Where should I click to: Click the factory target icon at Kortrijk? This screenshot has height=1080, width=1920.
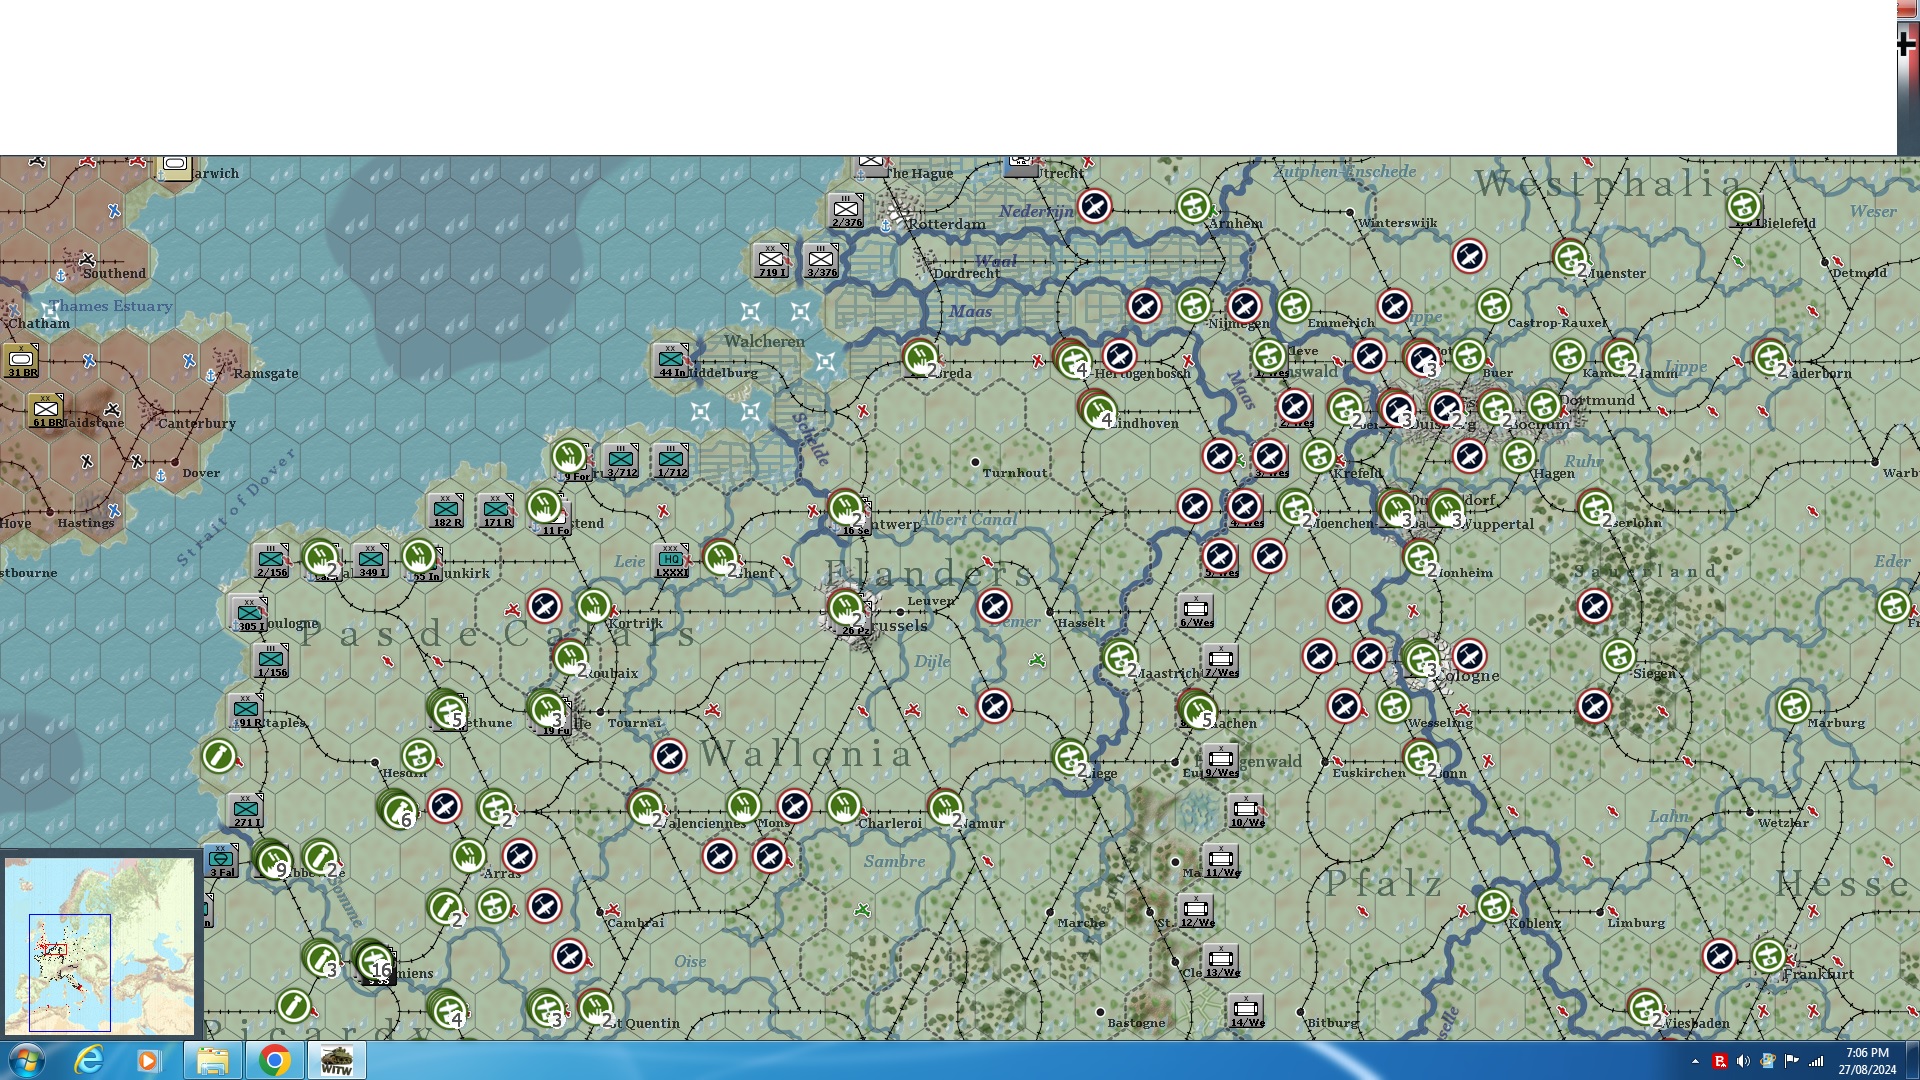click(x=594, y=606)
